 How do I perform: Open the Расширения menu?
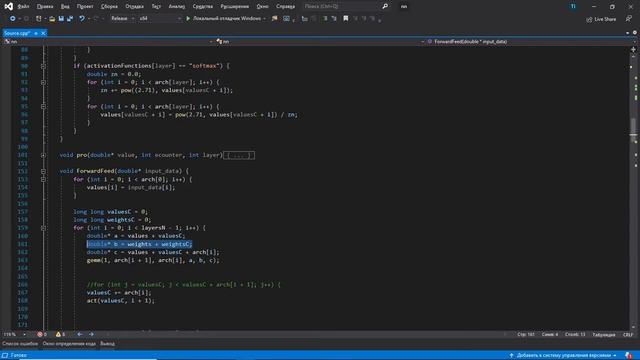click(x=234, y=7)
